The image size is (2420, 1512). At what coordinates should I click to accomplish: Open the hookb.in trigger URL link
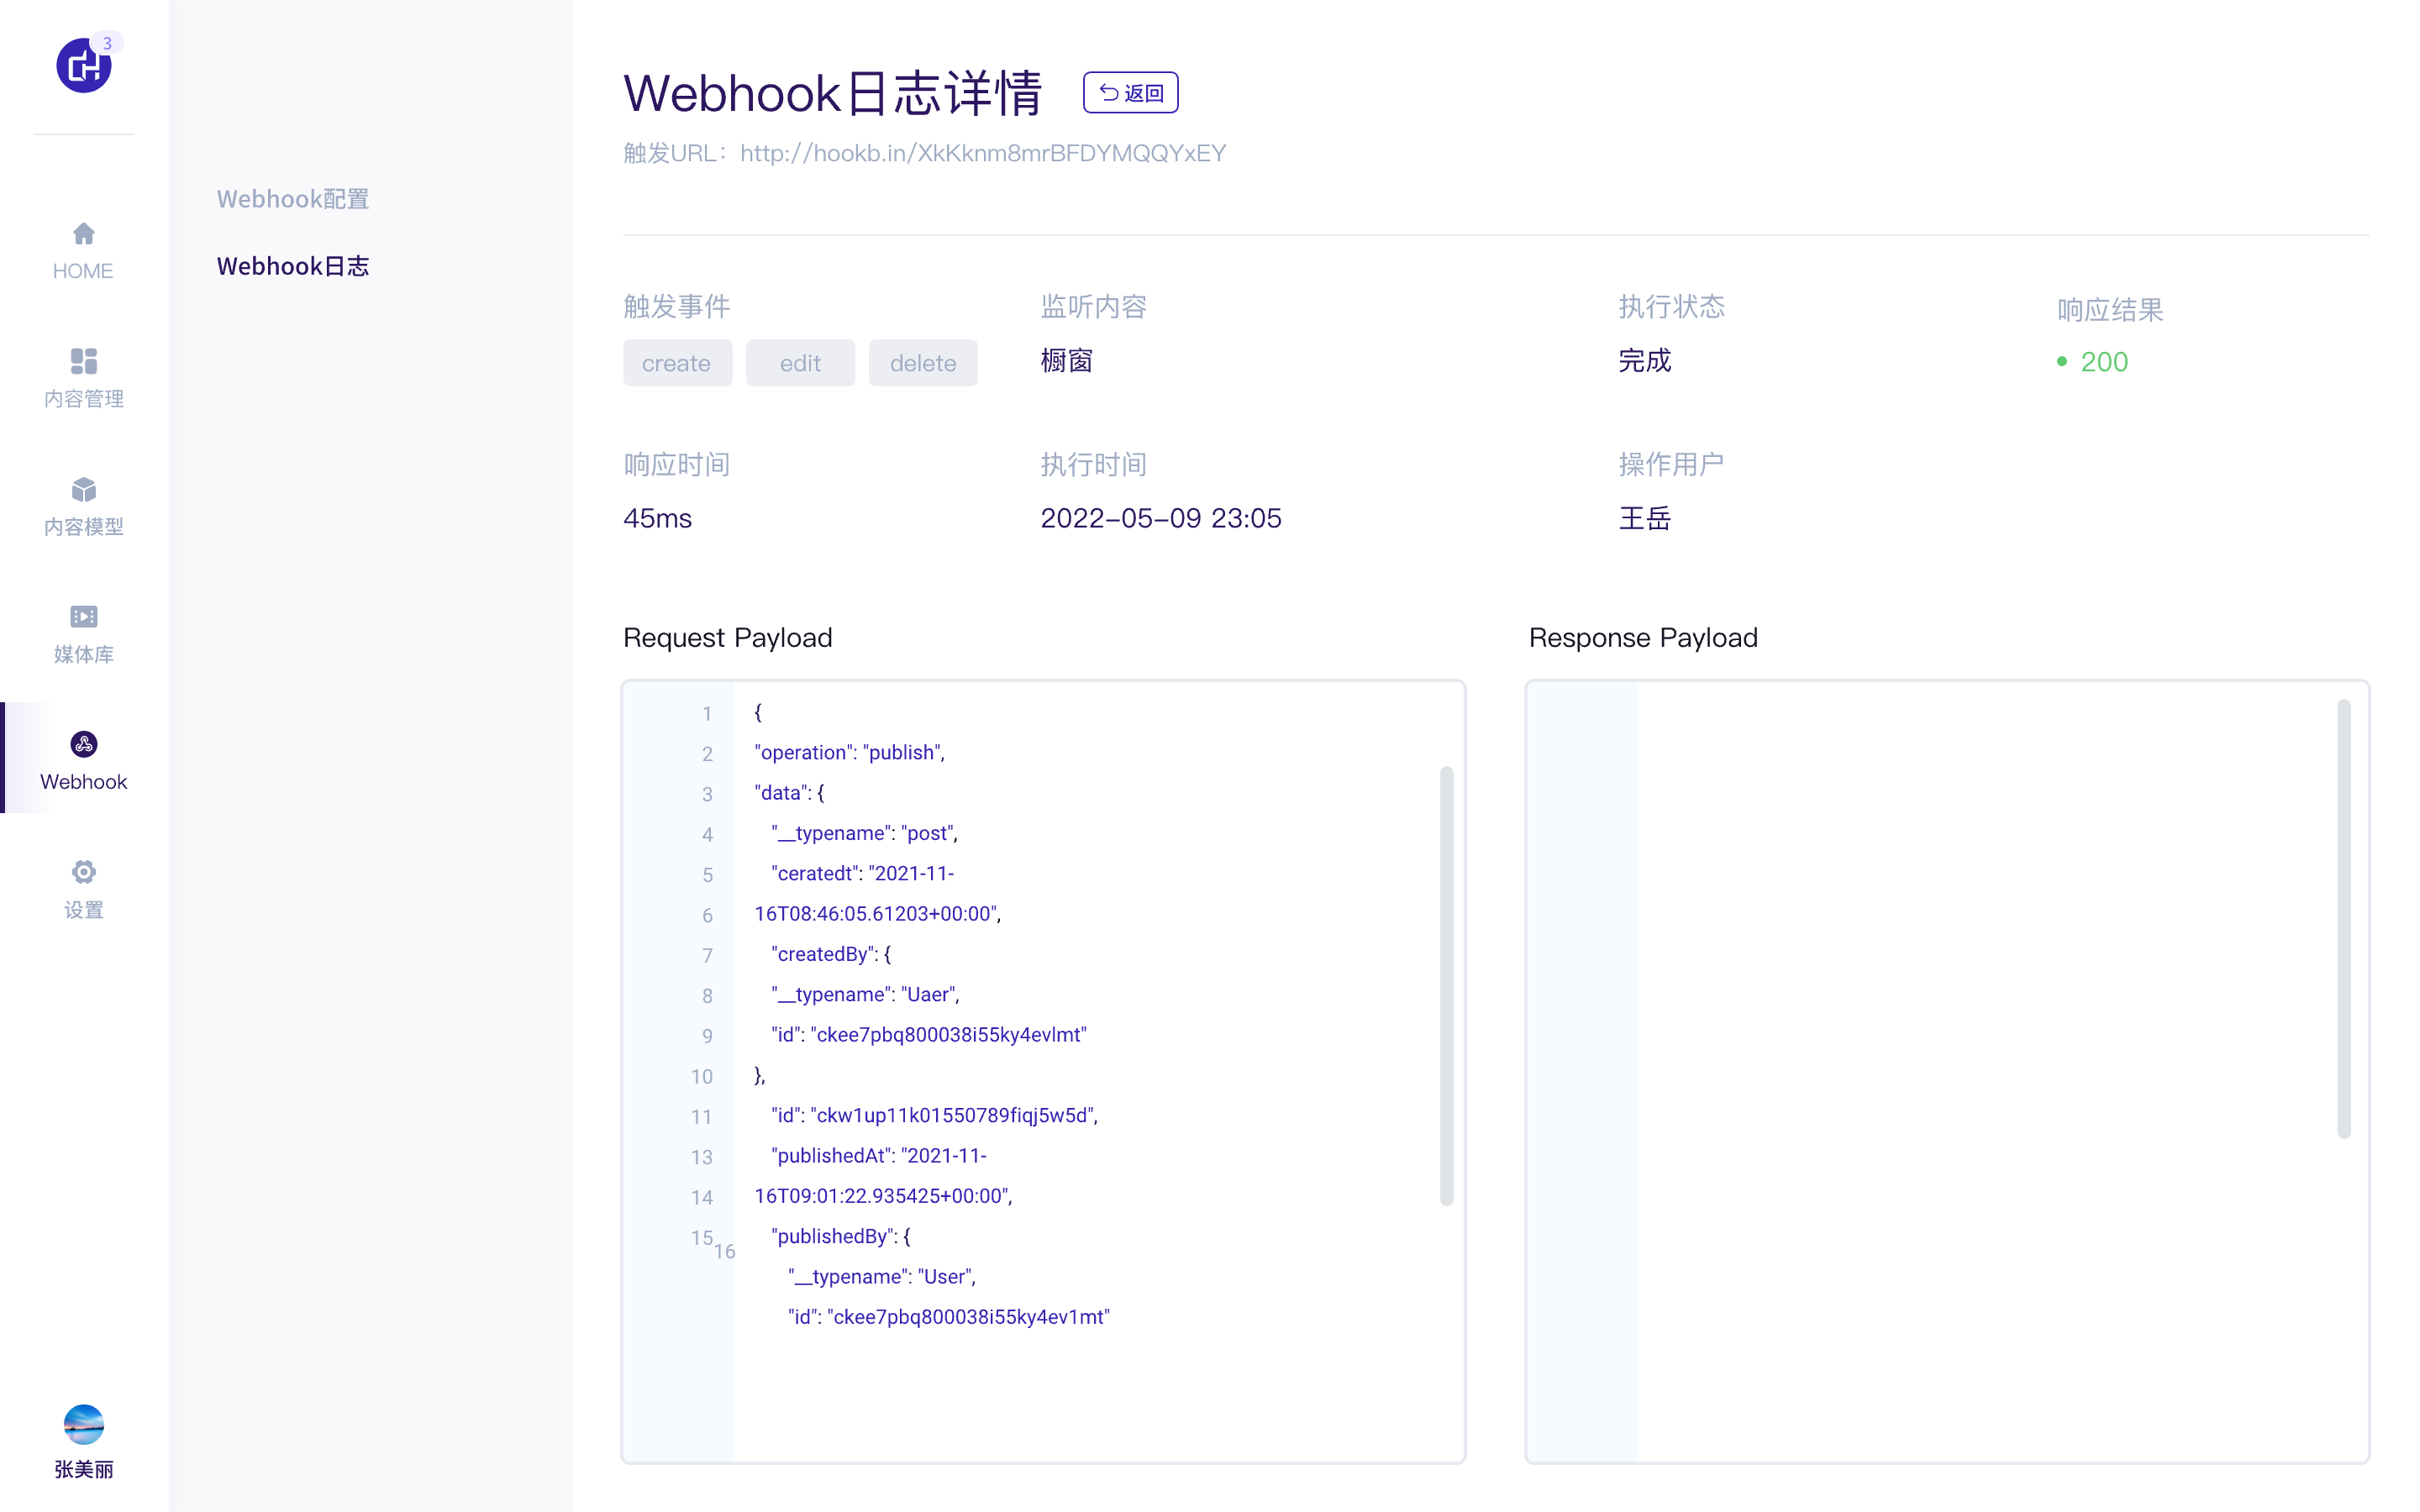pos(982,153)
